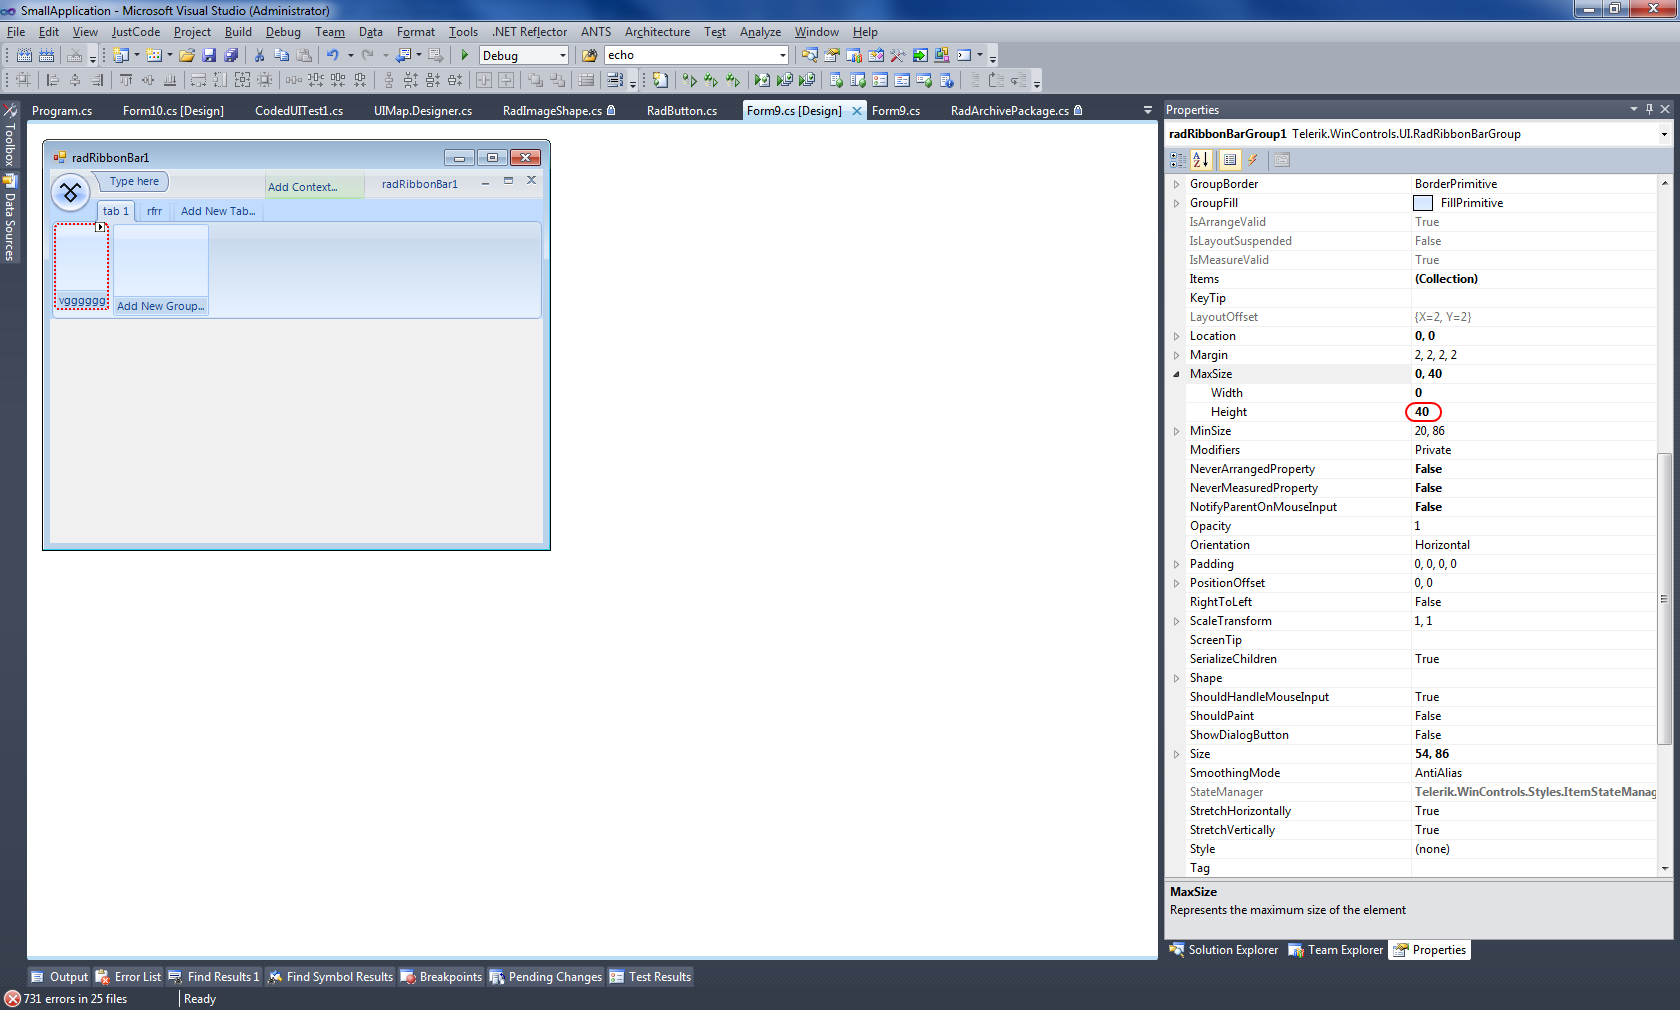Image resolution: width=1680 pixels, height=1010 pixels.
Task: Expand the Padding property
Action: coord(1176,564)
